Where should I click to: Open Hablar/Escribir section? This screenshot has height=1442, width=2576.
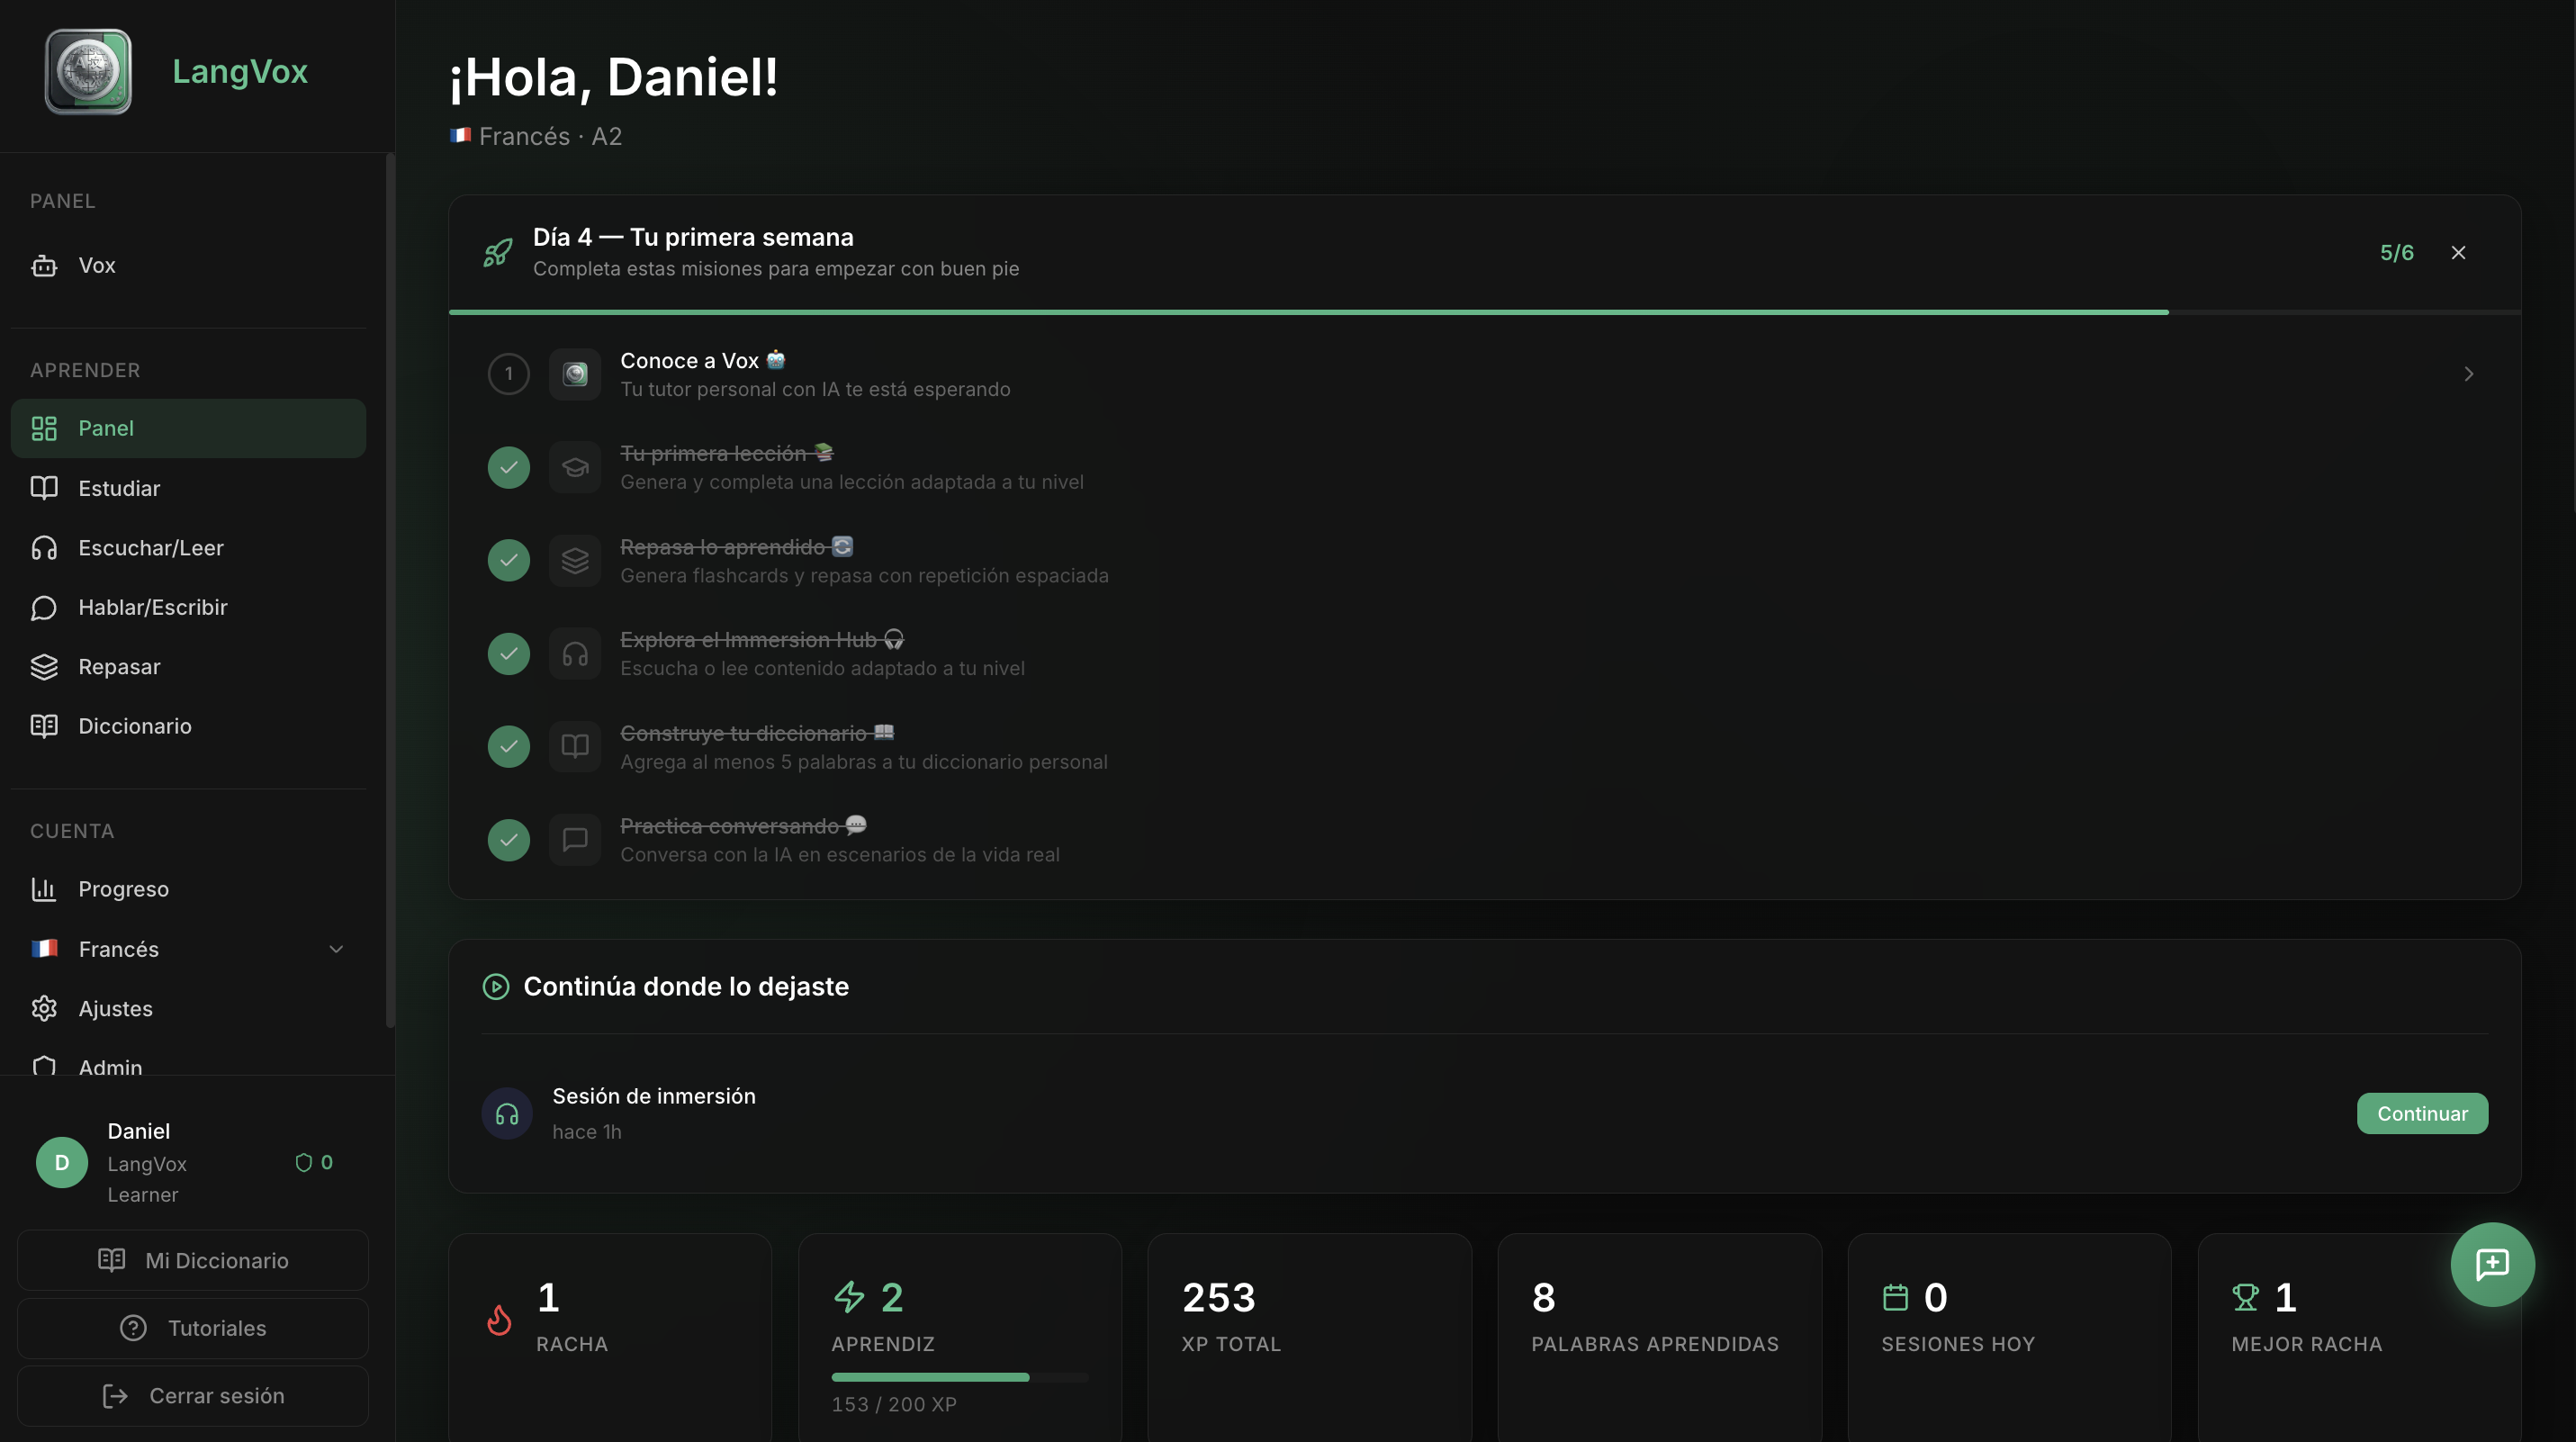point(188,607)
